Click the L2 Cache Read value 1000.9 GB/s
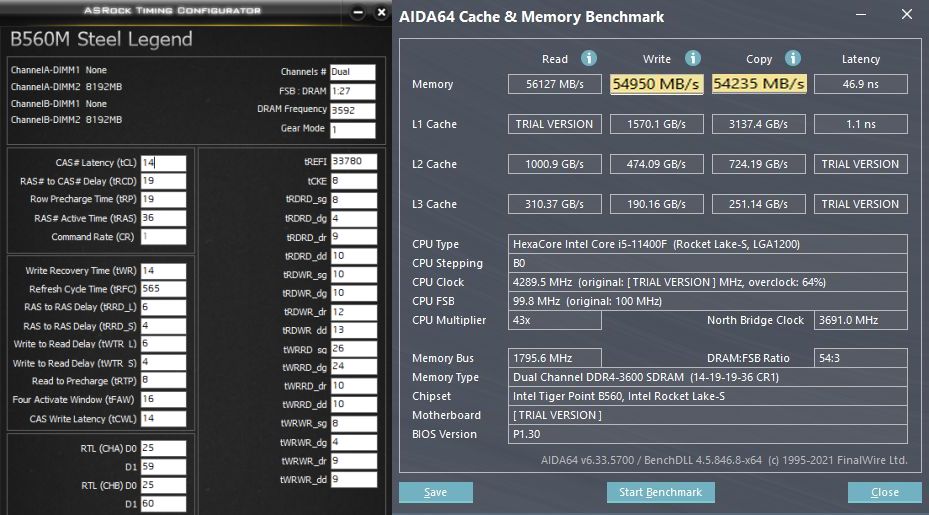Viewport: 929px width, 515px height. (555, 164)
